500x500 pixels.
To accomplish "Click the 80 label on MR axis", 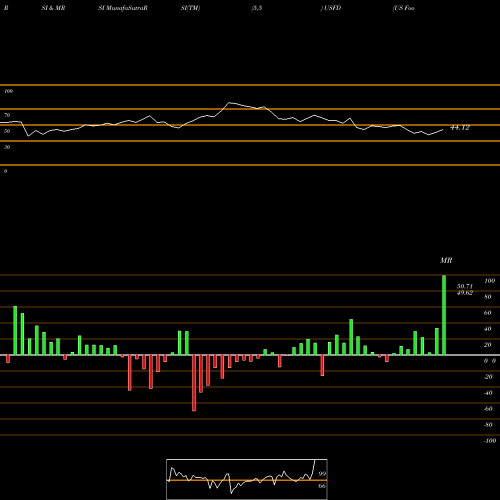I will tap(488, 297).
